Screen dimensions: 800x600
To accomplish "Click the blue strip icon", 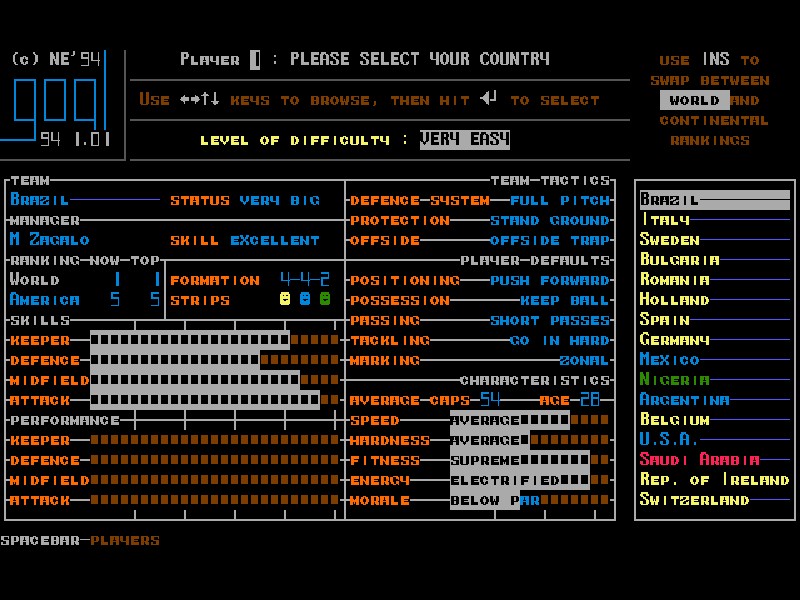I will tap(305, 300).
